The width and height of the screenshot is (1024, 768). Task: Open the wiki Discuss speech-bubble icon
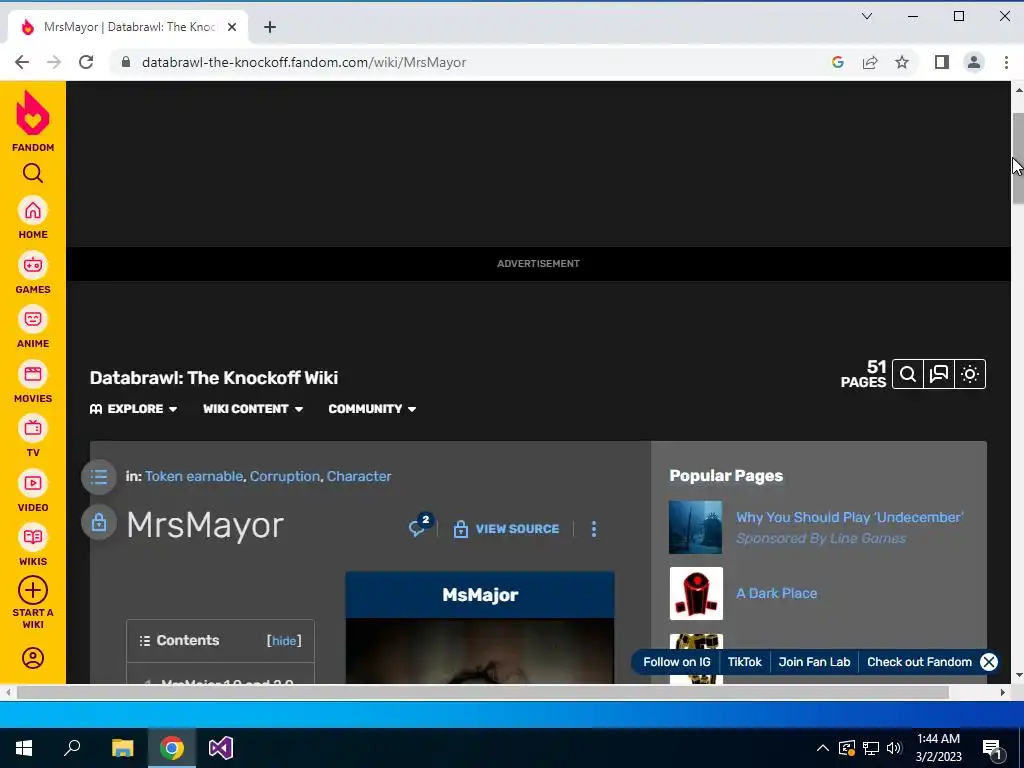click(x=938, y=374)
